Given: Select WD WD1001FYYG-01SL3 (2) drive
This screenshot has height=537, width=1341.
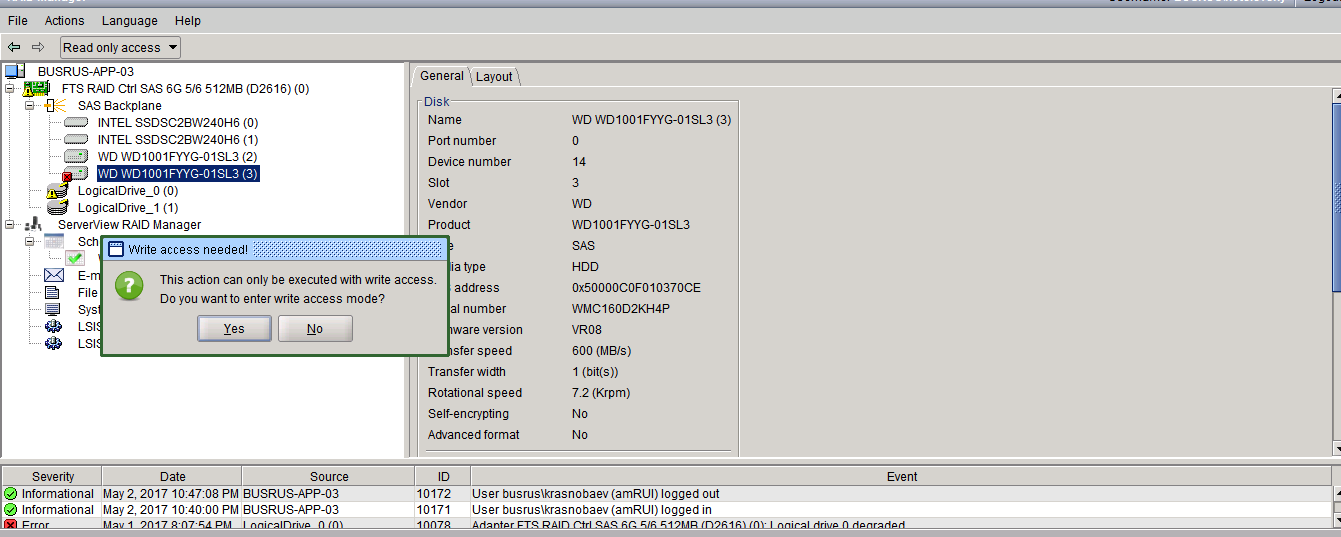Looking at the screenshot, I should (177, 157).
